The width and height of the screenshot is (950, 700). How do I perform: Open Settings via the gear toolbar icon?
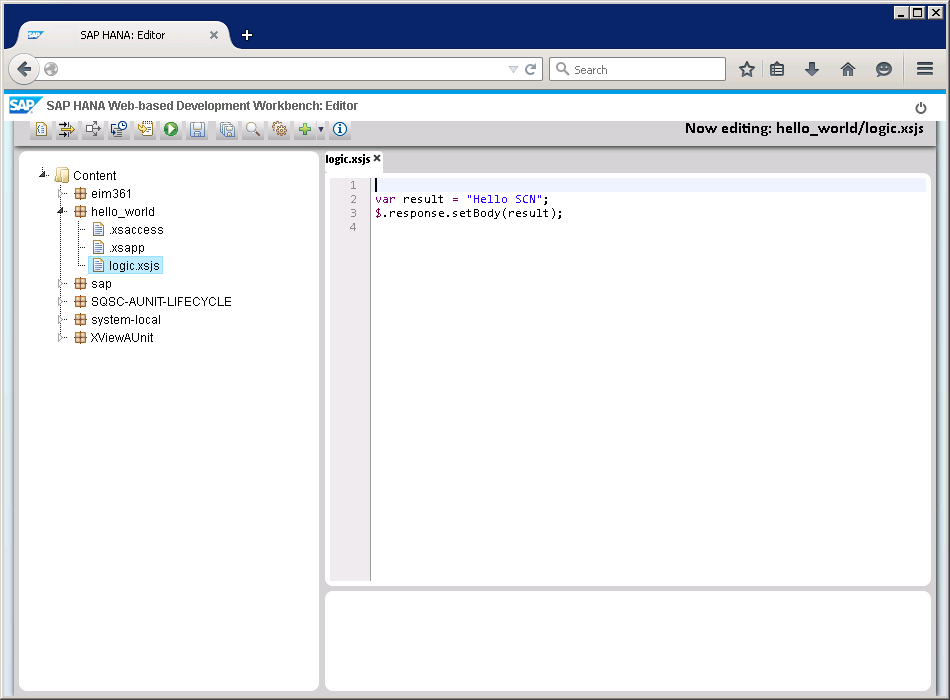coord(280,129)
